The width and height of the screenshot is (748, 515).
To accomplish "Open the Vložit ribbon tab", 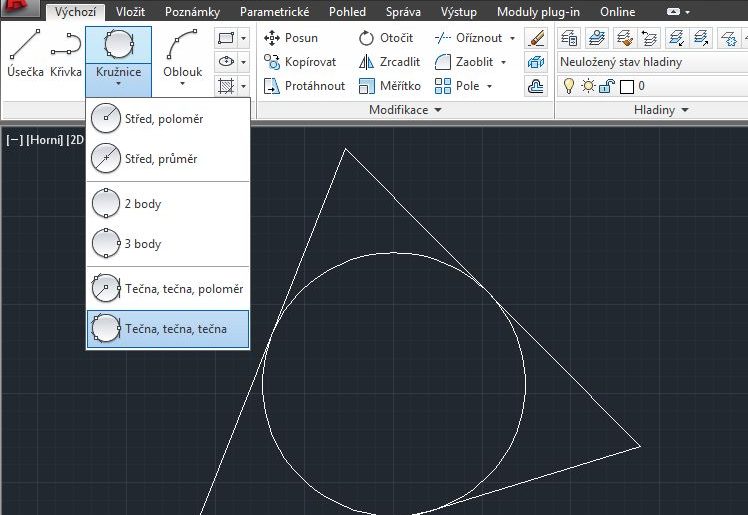I will (129, 12).
